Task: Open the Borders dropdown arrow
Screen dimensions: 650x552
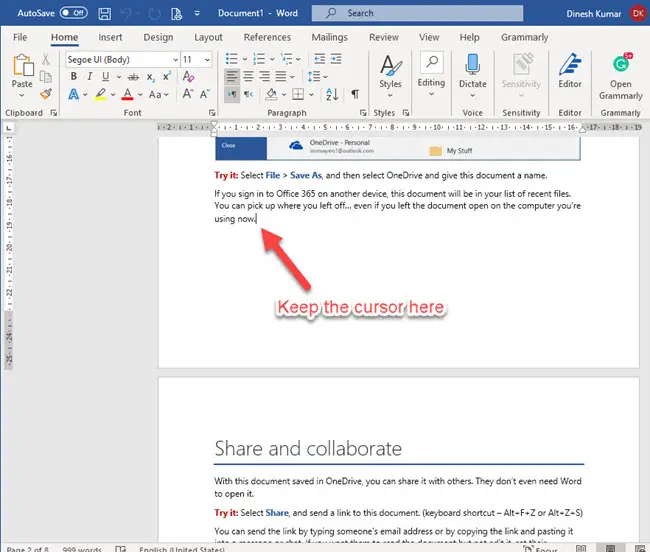Action: click(x=311, y=94)
